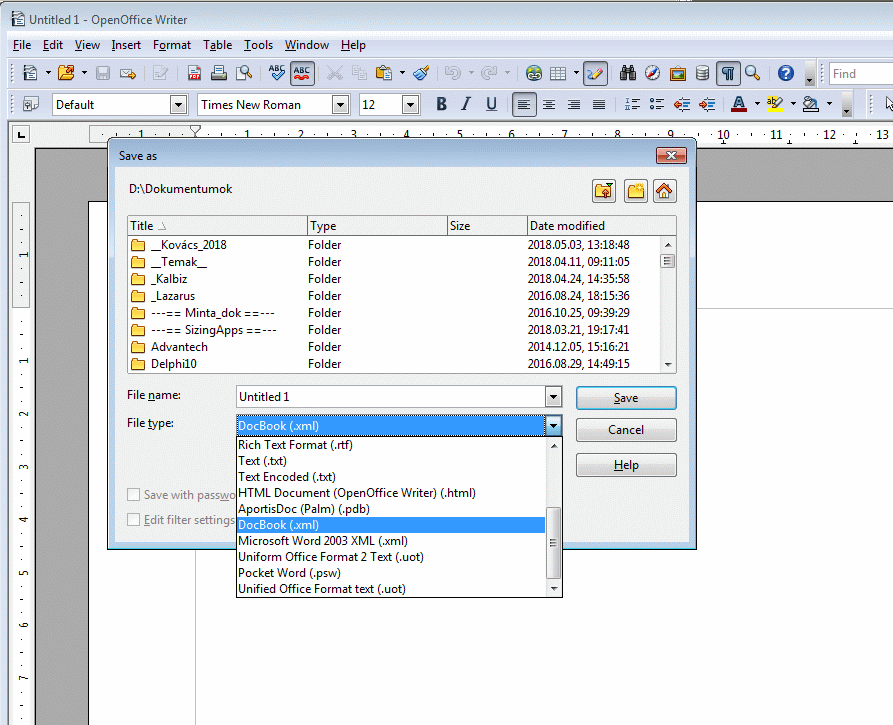Select Rich Text Format (.rtf) file type

tap(391, 445)
